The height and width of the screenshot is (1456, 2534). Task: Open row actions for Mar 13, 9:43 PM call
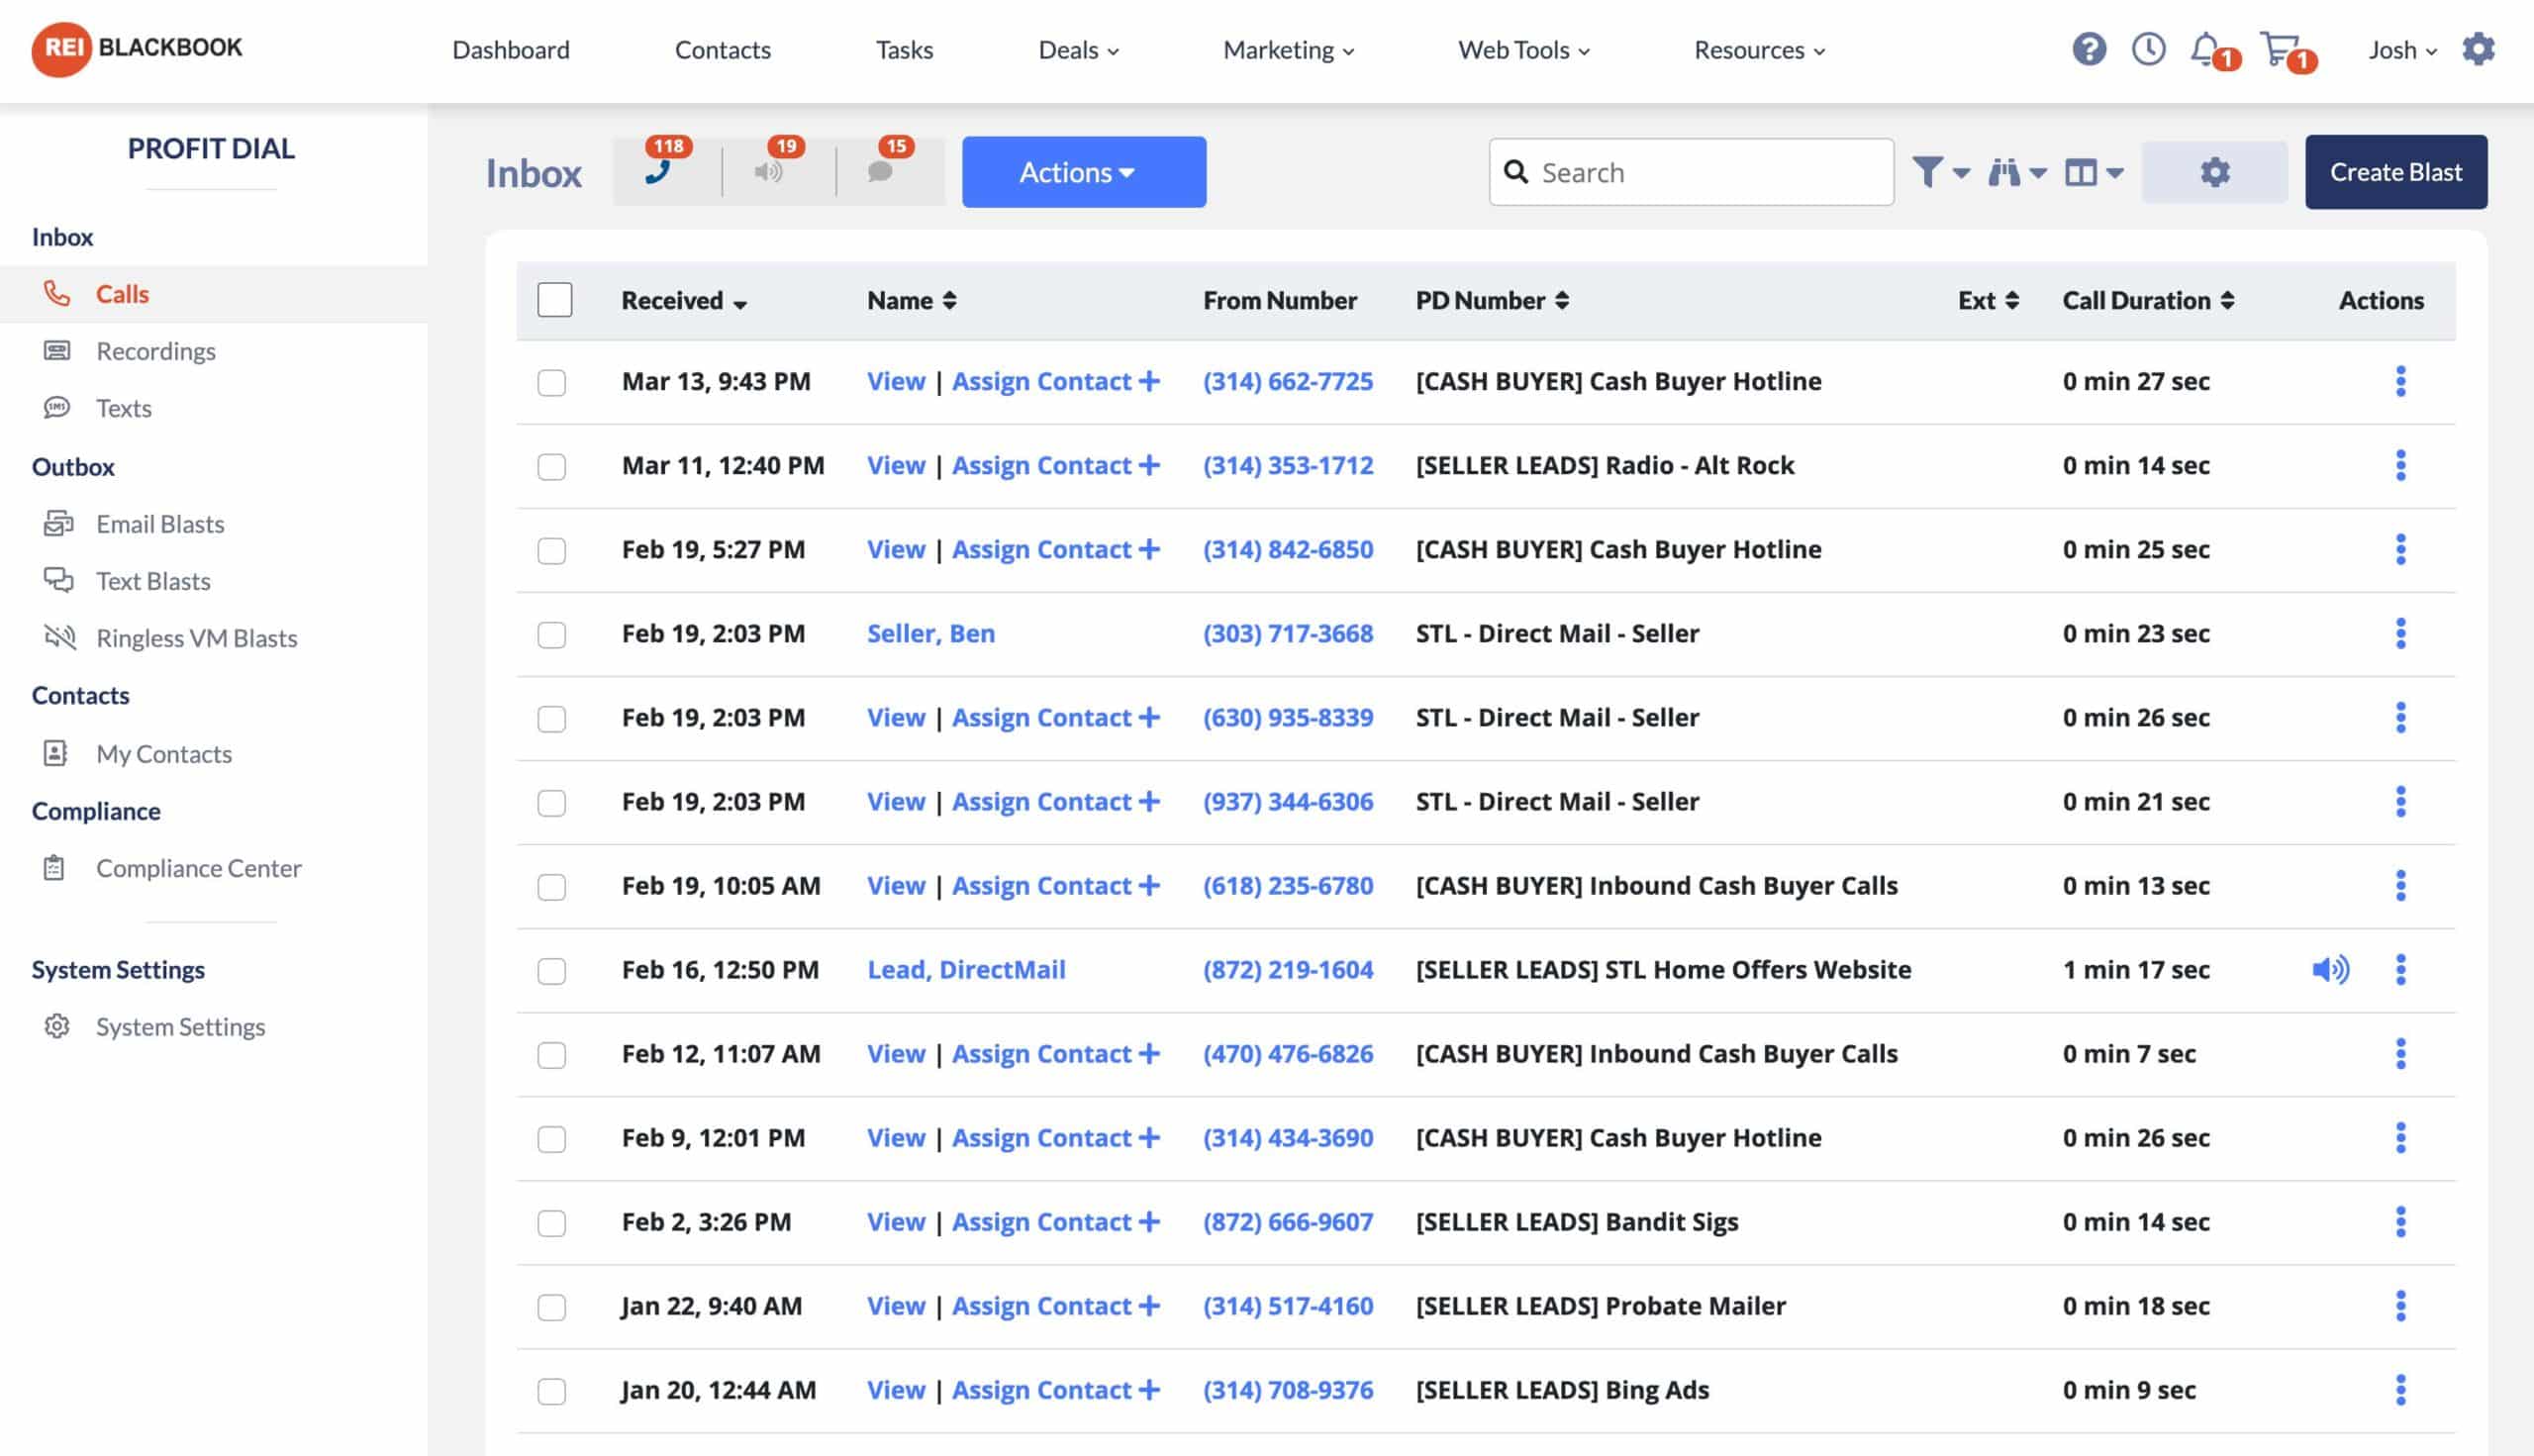click(x=2400, y=381)
